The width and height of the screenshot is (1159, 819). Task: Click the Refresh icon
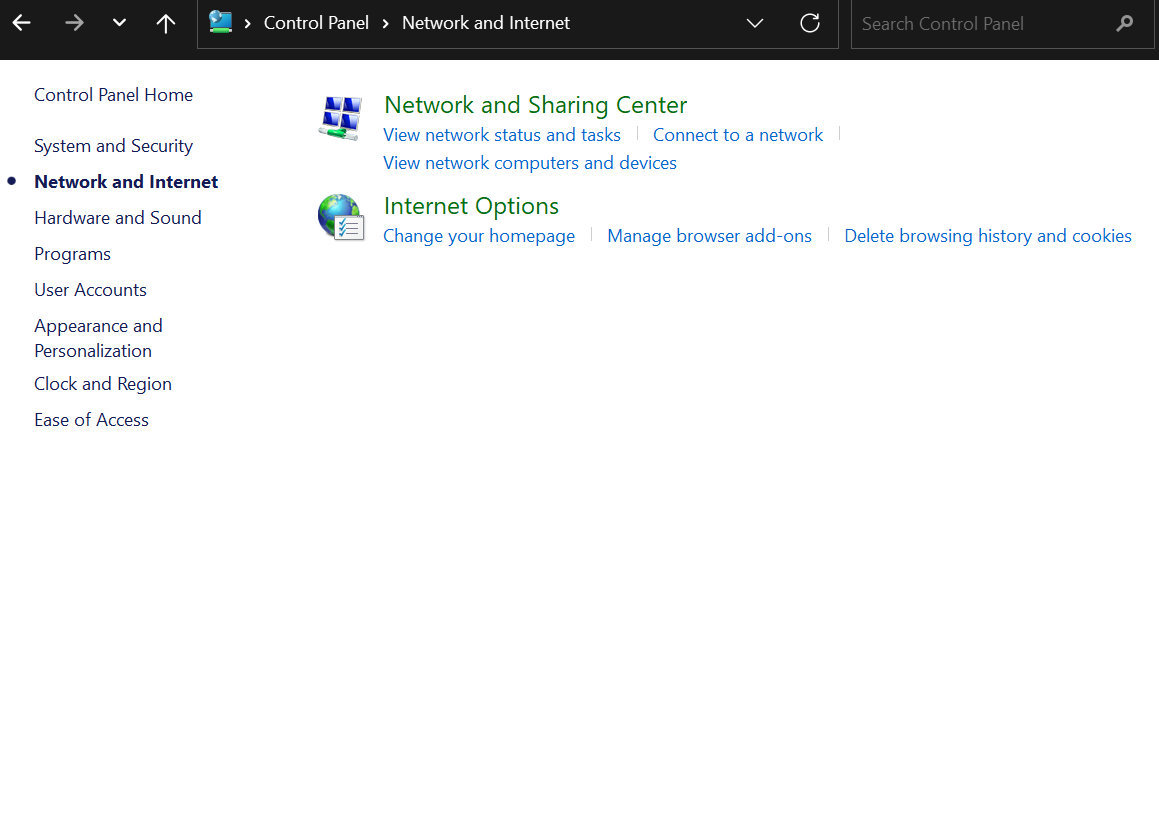coord(810,22)
